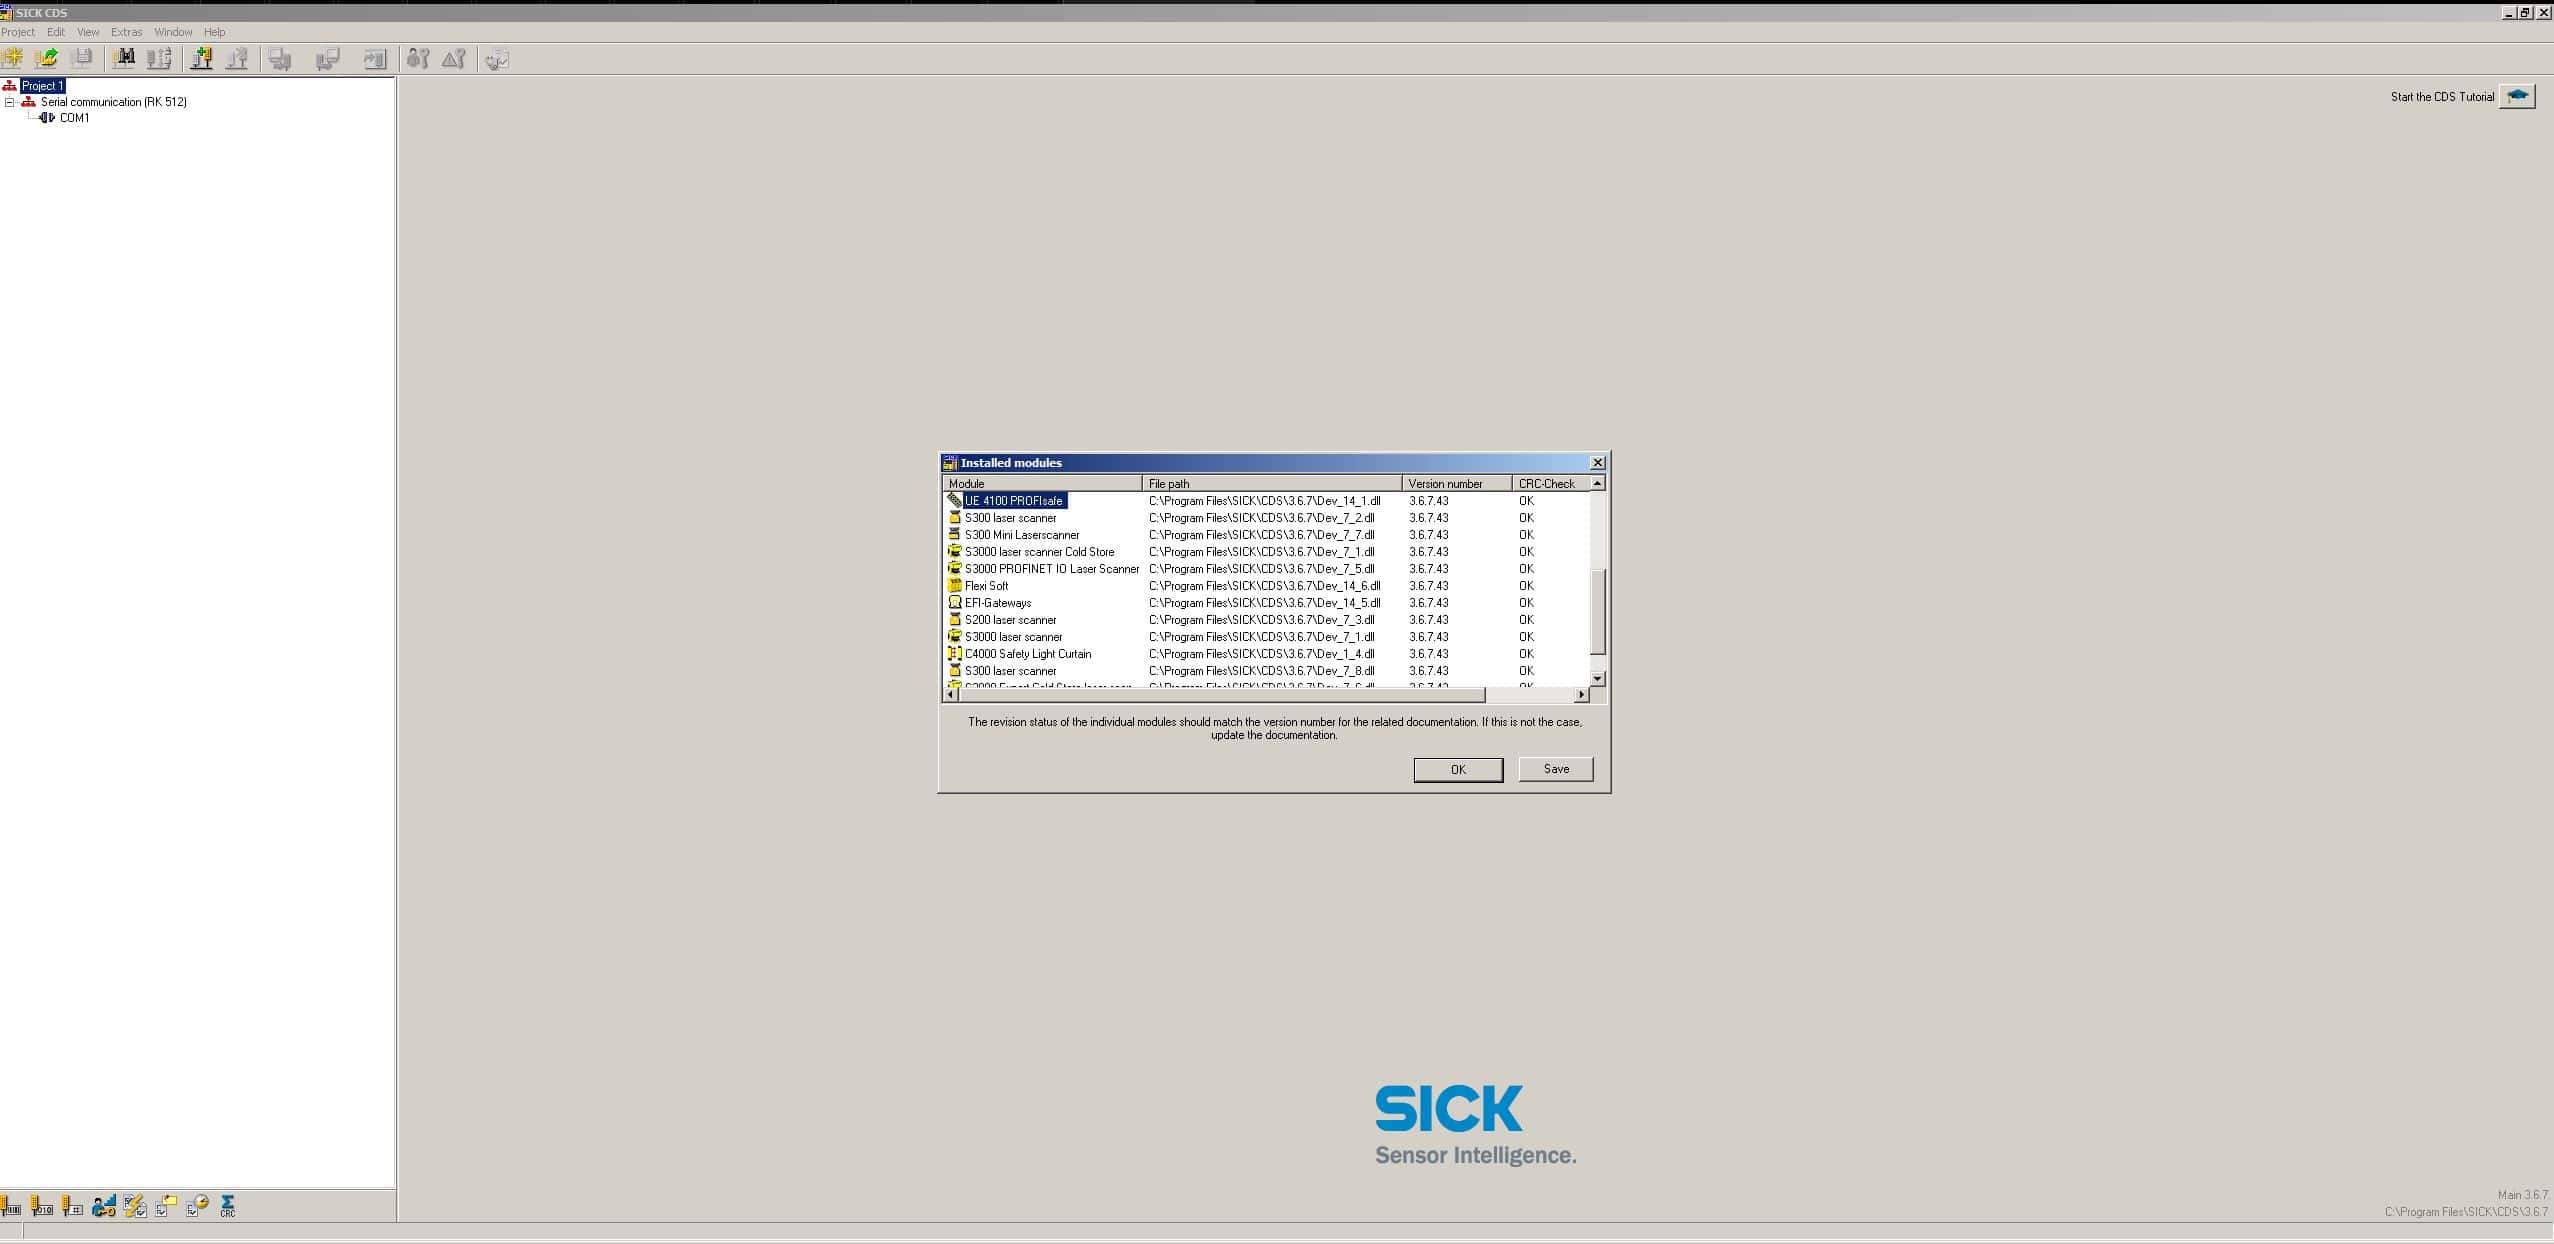Create a new project using the toolbar icon
2554x1244 pixels.
13,58
